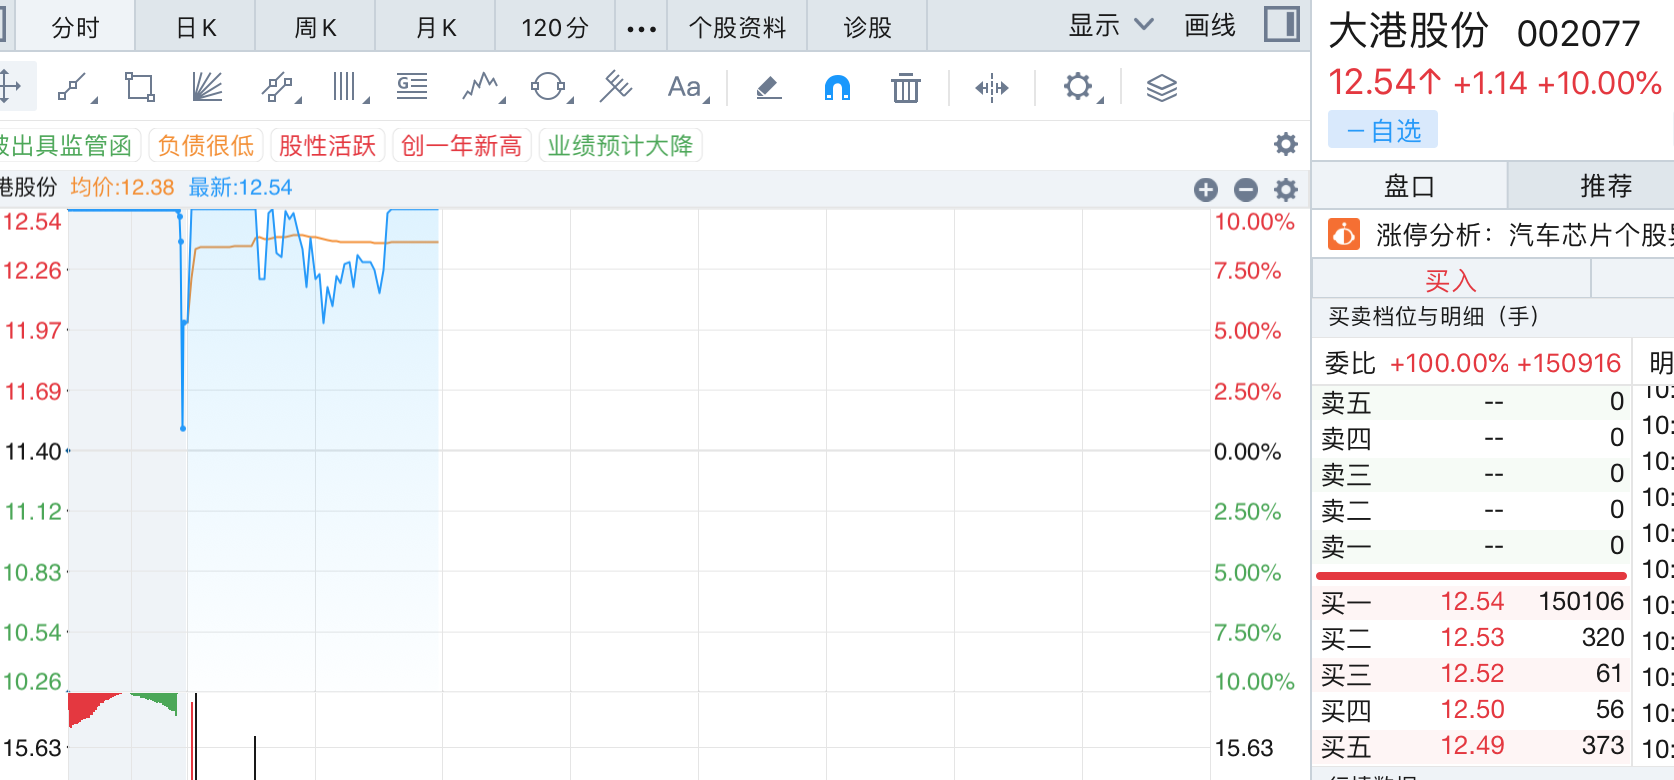This screenshot has width=1674, height=780.
Task: Click the 负债很低 tag
Action: tap(206, 146)
